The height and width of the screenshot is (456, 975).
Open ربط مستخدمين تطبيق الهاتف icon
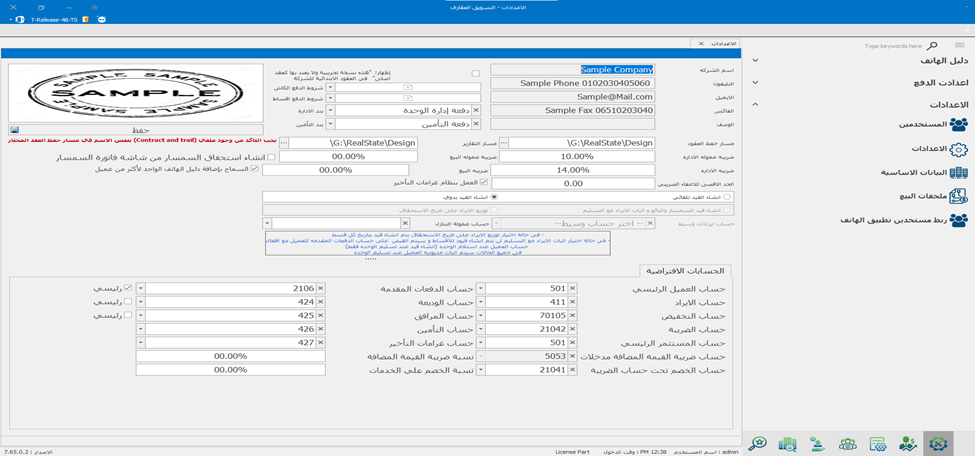[958, 220]
